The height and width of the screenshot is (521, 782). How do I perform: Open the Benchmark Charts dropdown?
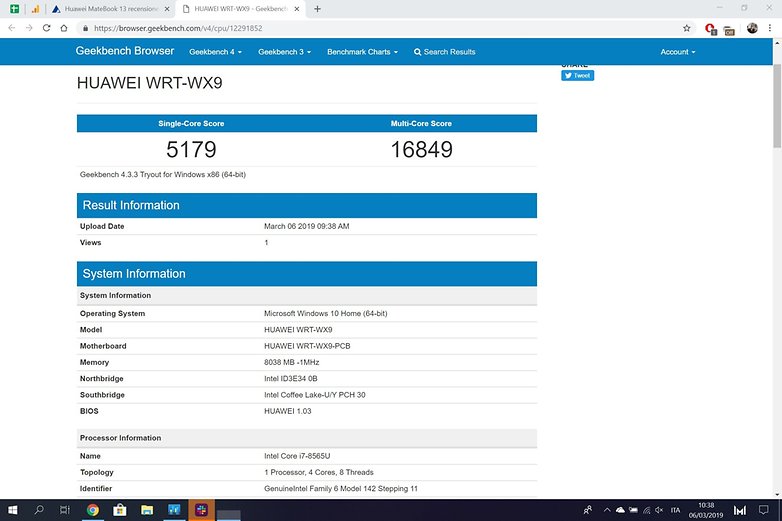pyautogui.click(x=363, y=52)
